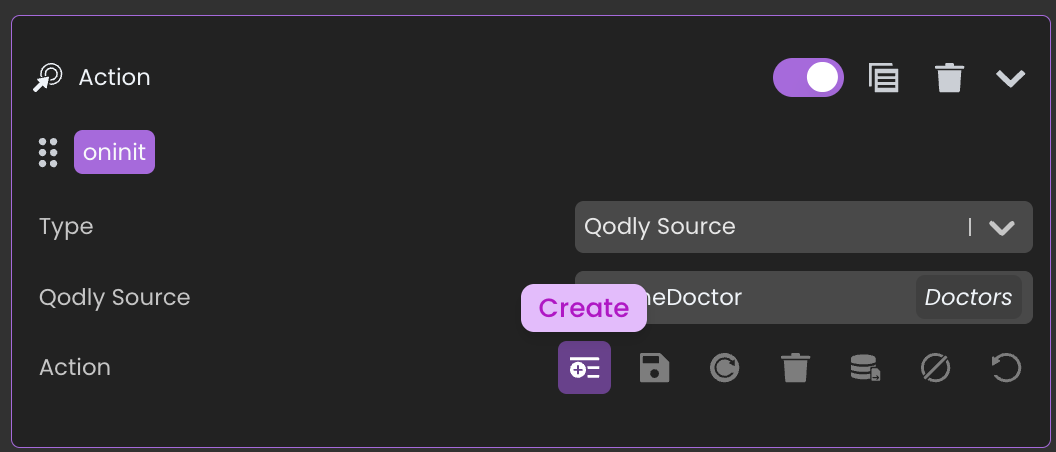Click the database stack action icon
The image size is (1056, 452).
coord(865,368)
